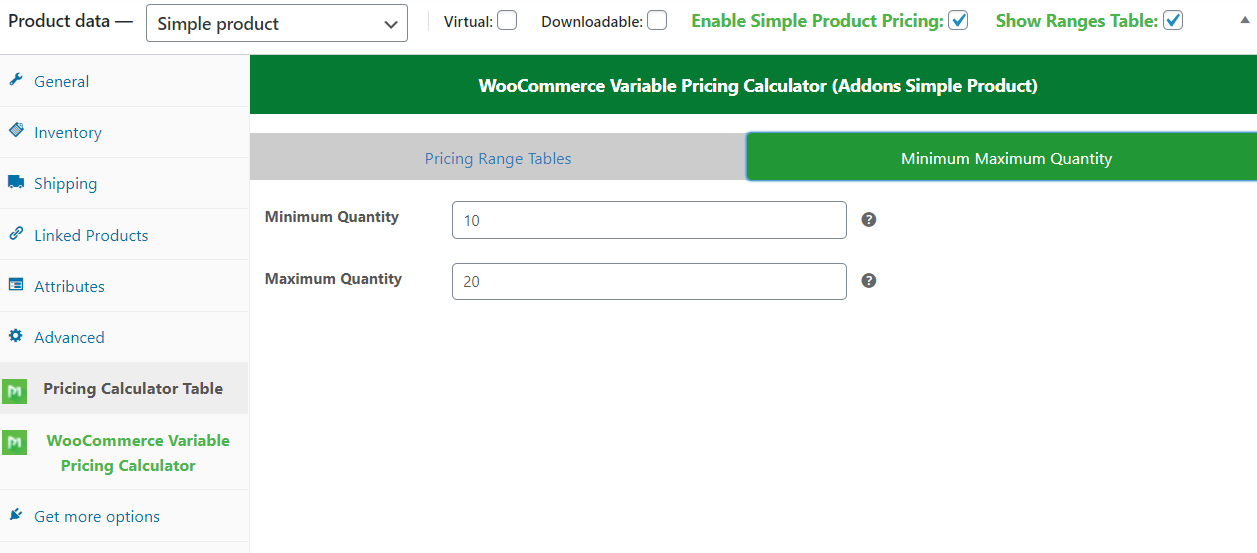Click the Inventory tag icon
This screenshot has height=553, width=1257.
[15, 131]
